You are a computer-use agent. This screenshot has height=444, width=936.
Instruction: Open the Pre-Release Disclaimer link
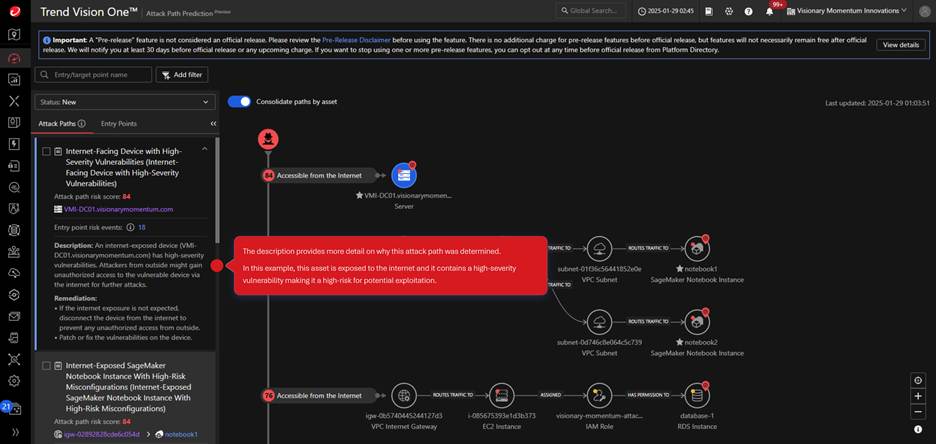coord(356,39)
